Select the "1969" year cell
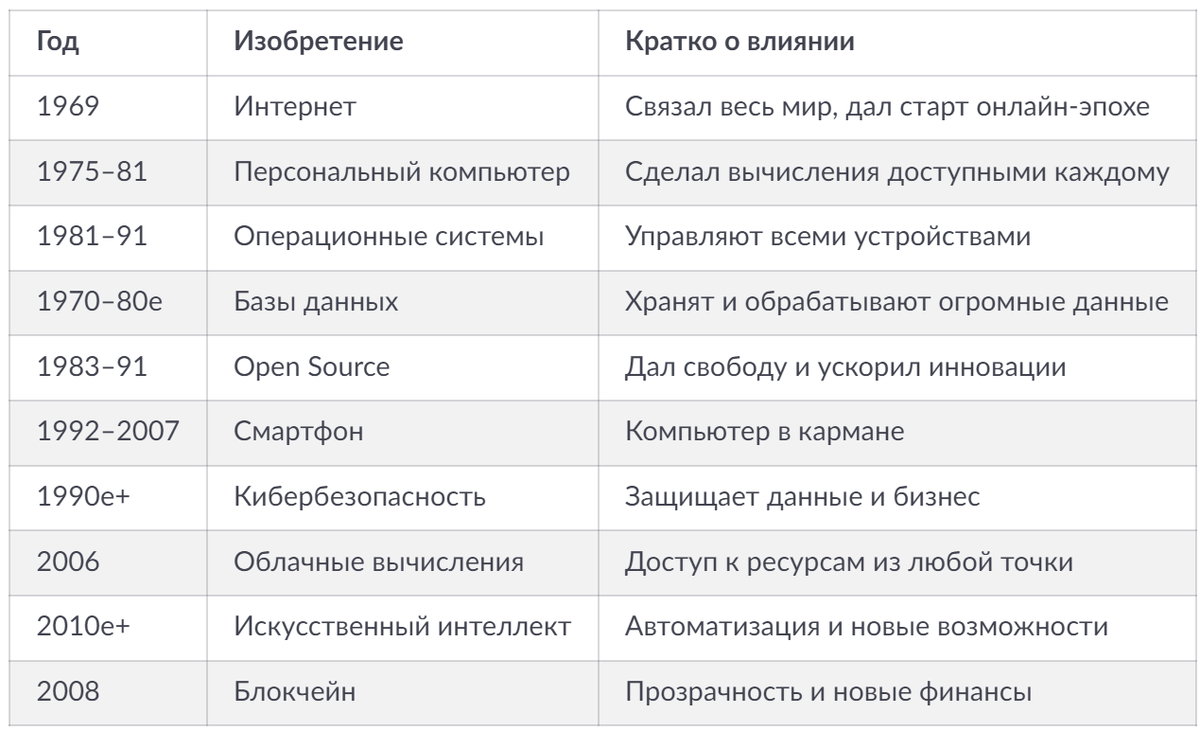1200x731 pixels. click(x=108, y=107)
